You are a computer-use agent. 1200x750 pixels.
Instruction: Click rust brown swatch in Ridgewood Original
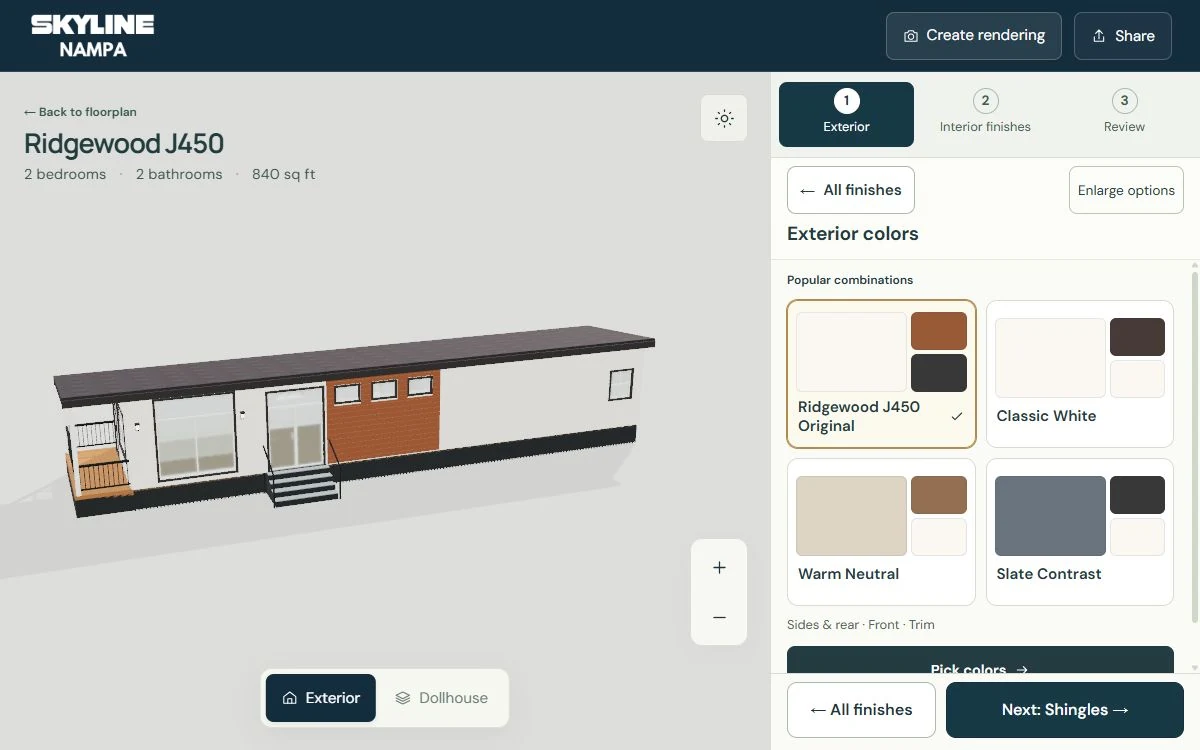(x=939, y=331)
